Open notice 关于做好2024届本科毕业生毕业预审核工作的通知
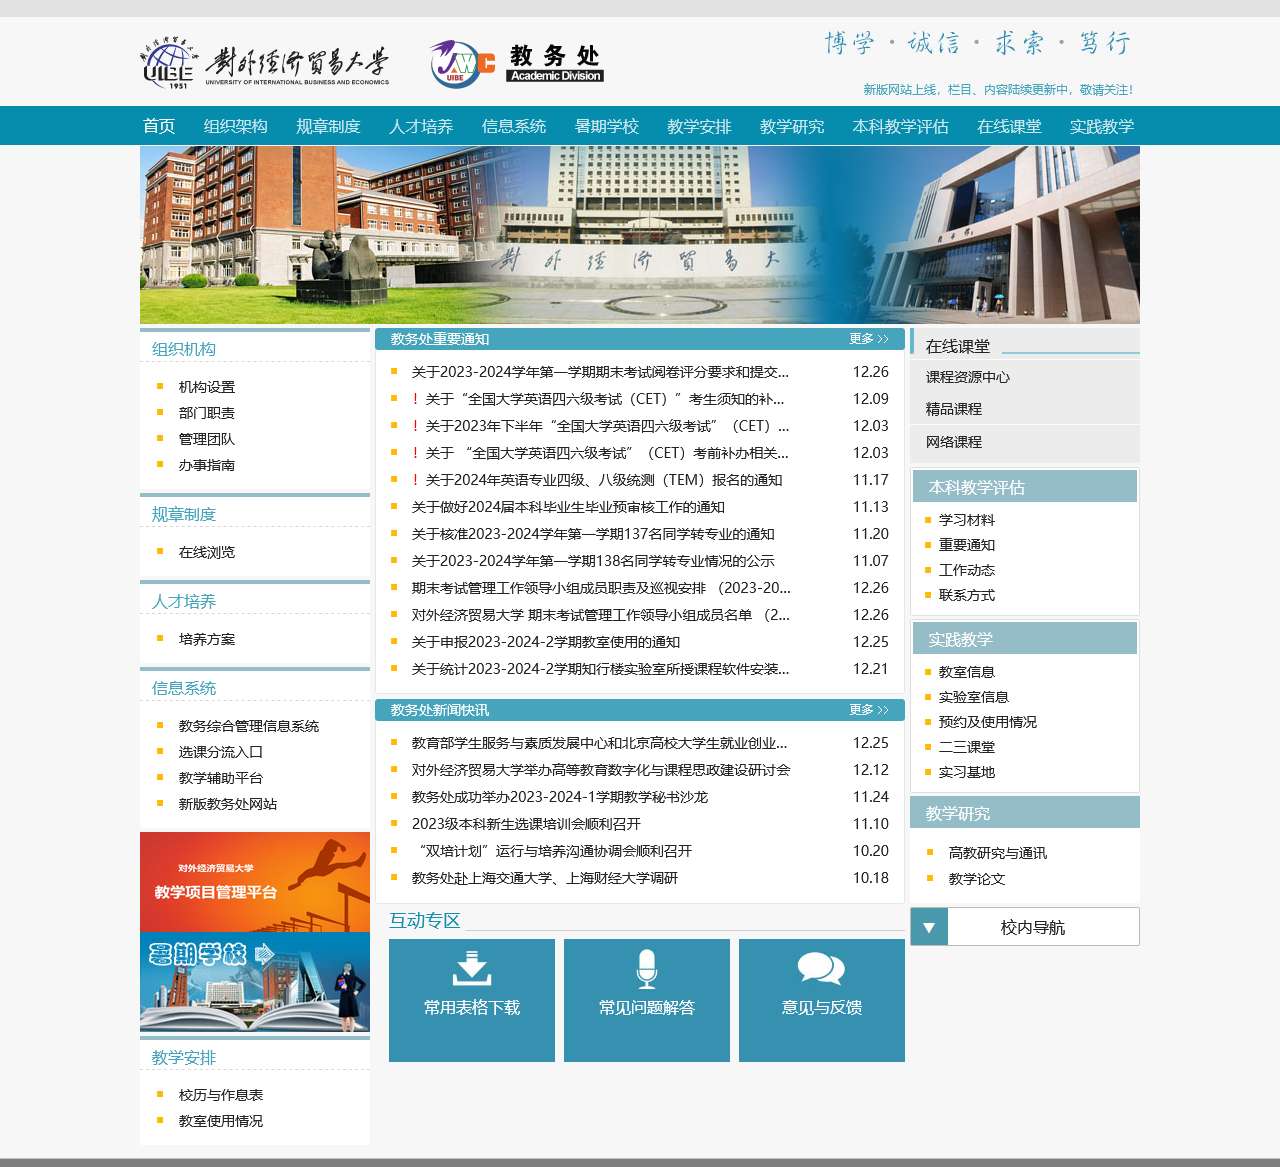This screenshot has height=1167, width=1280. coord(568,507)
